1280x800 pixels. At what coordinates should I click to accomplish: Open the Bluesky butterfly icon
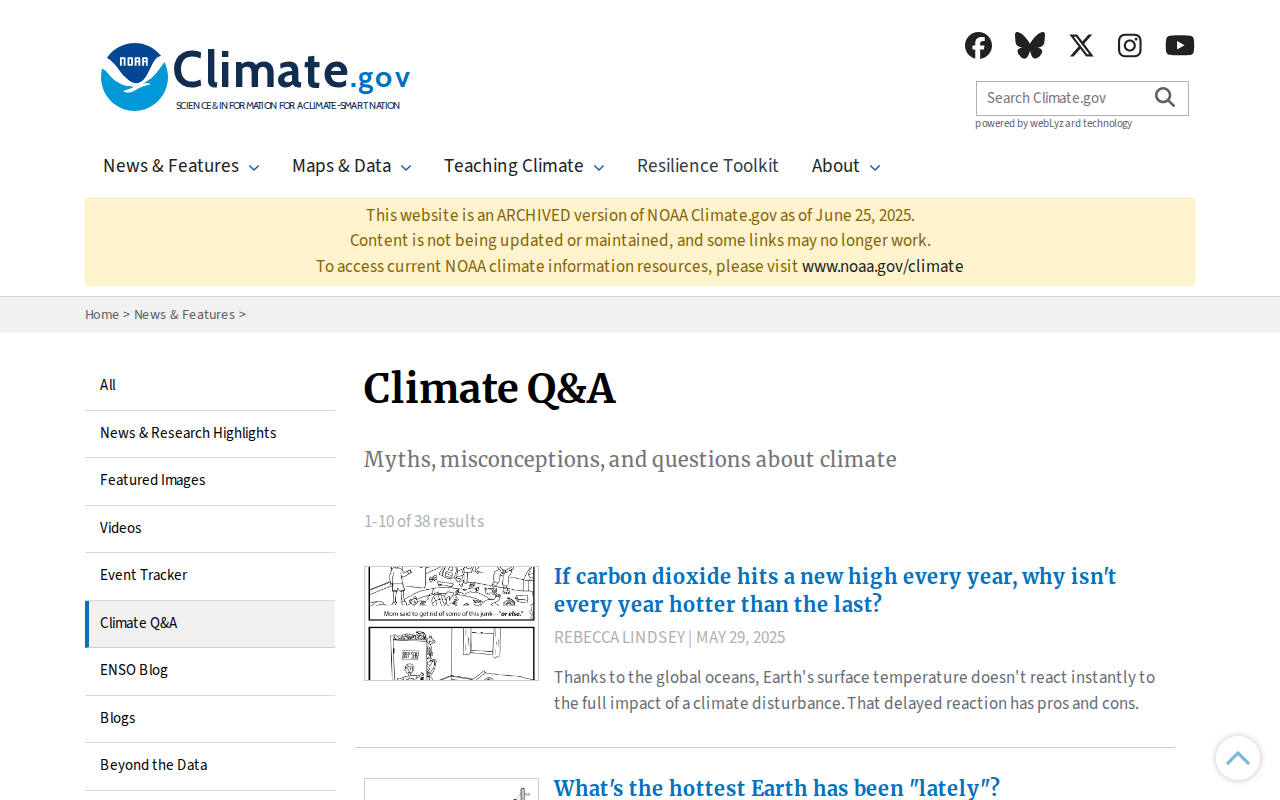1030,45
